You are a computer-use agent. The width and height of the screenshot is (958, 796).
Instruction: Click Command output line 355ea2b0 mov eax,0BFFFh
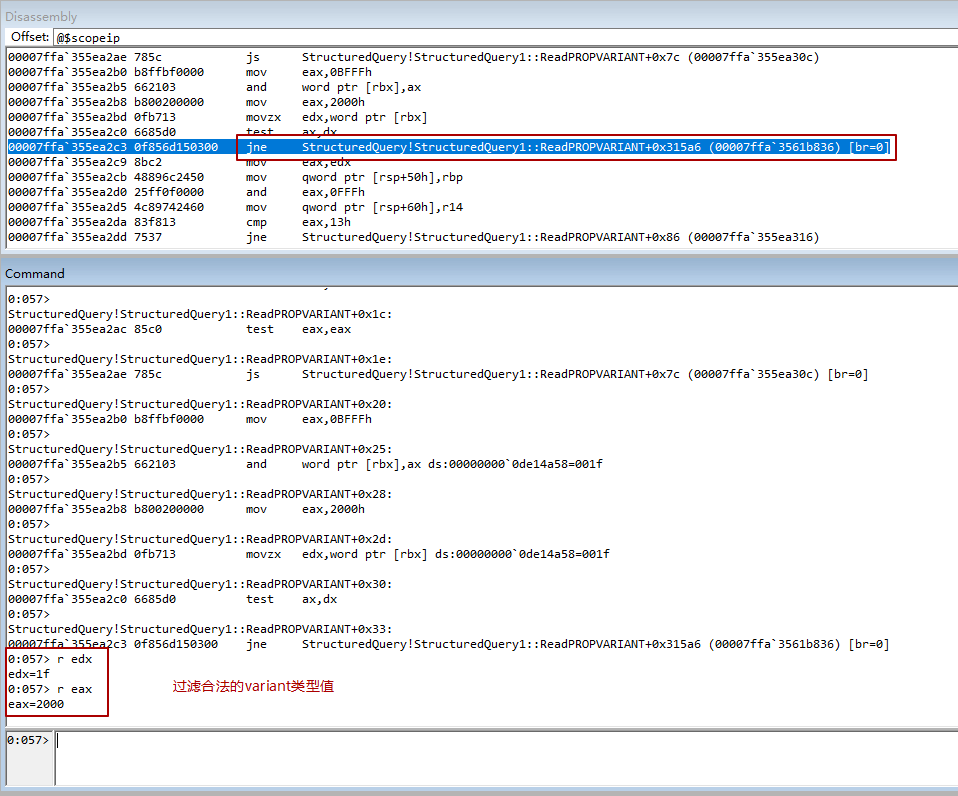pos(189,419)
